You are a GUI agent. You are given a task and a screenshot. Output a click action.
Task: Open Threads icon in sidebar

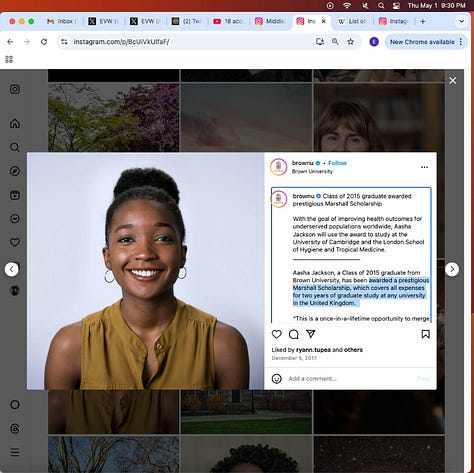[15, 428]
